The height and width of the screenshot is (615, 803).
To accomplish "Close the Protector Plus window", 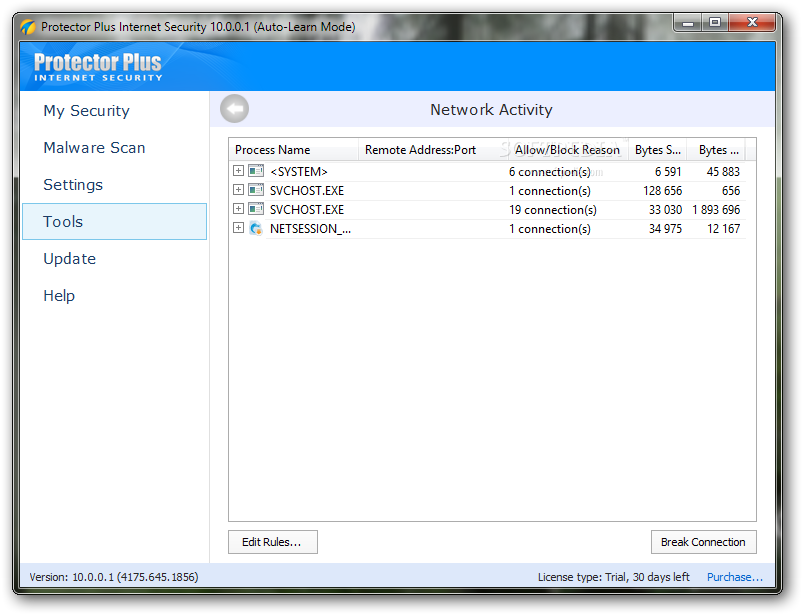I will (752, 23).
